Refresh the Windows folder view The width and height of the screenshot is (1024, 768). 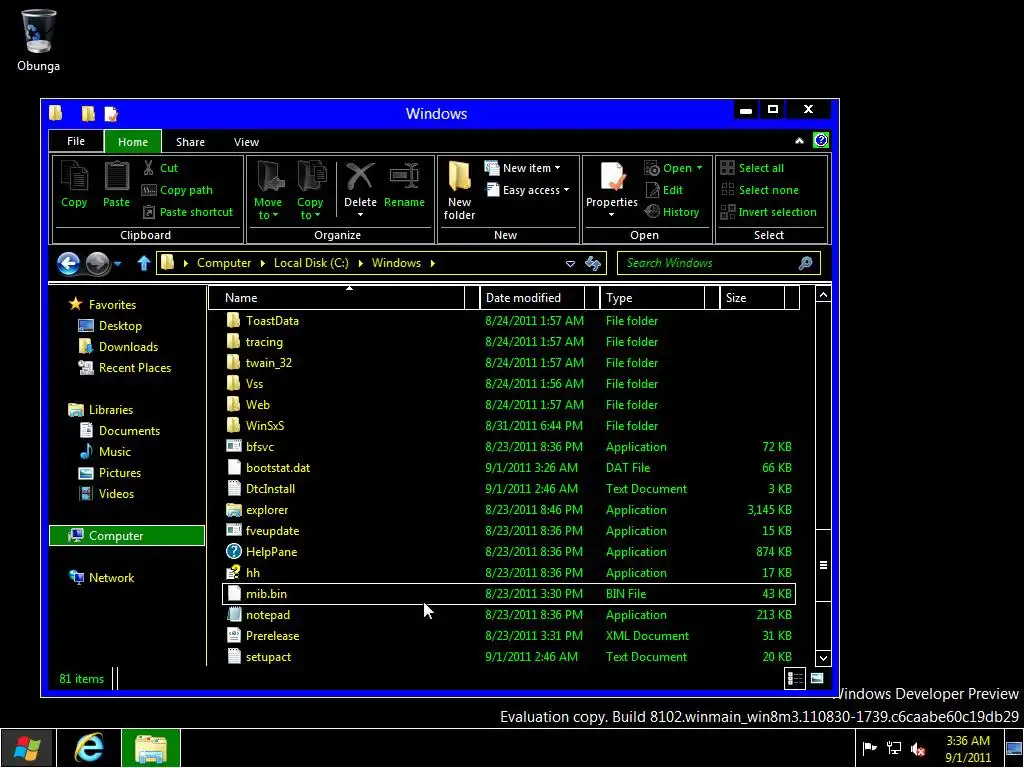tap(593, 263)
